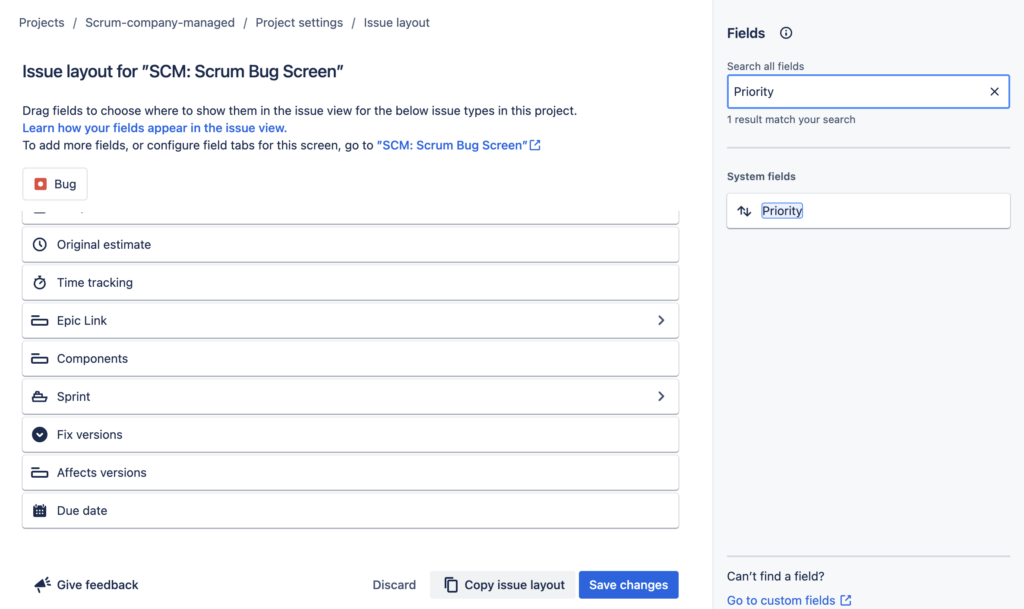Clear the Priority search with the X icon
The width and height of the screenshot is (1024, 609).
994,91
